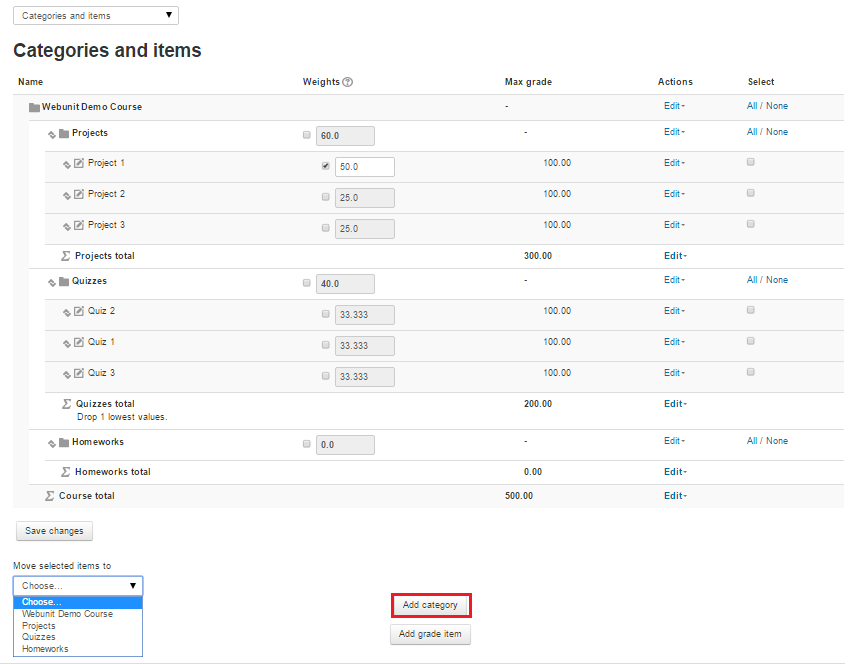Open the Weights help question mark icon

coord(347,82)
